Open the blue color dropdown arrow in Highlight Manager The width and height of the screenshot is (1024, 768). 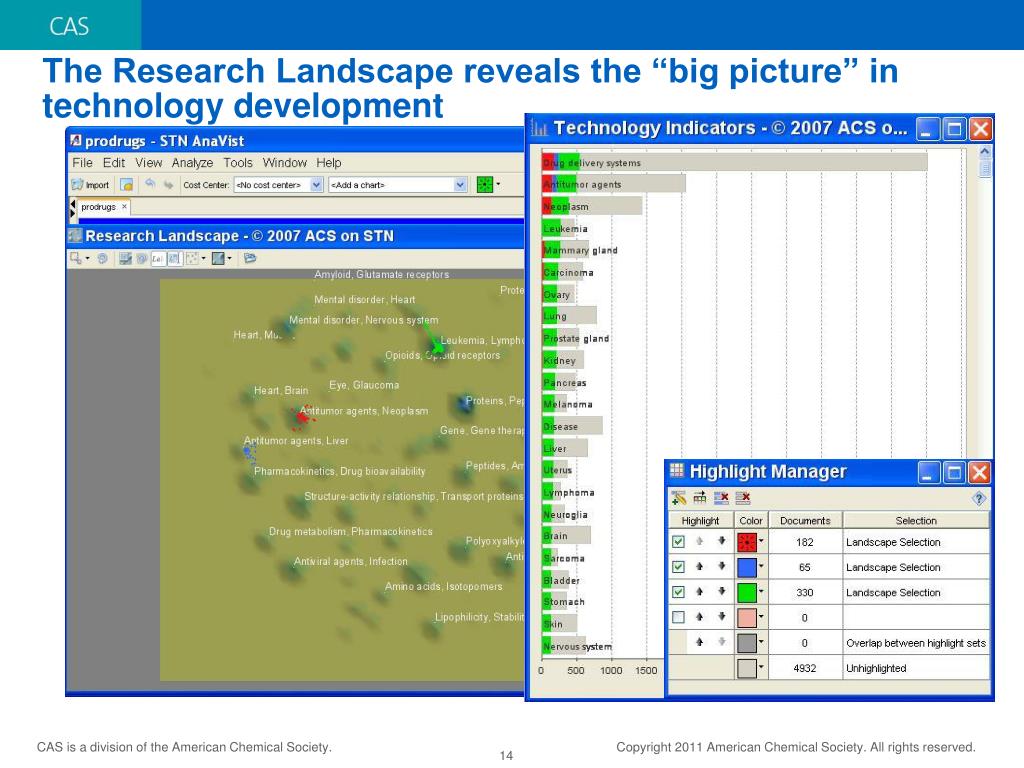[x=761, y=567]
